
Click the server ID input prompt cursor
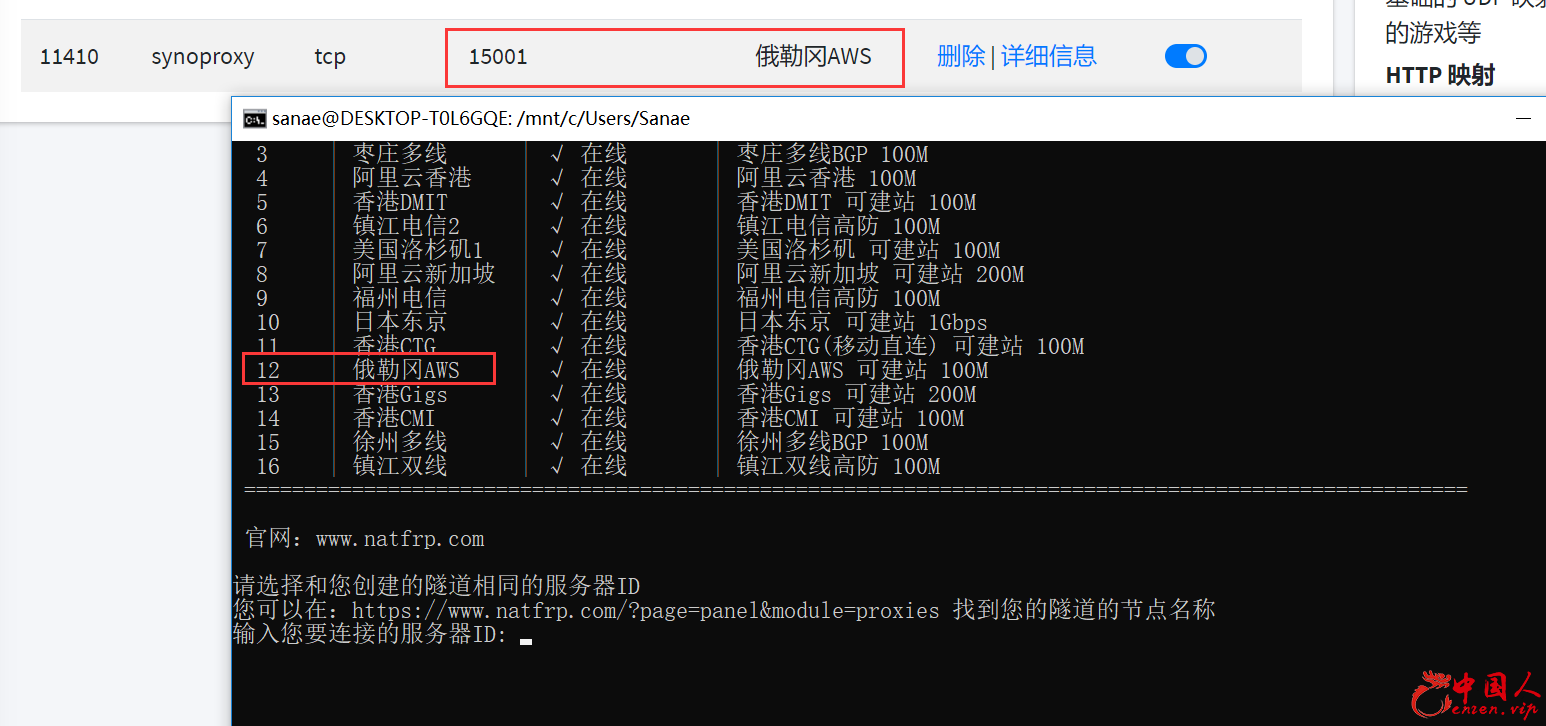[x=526, y=636]
